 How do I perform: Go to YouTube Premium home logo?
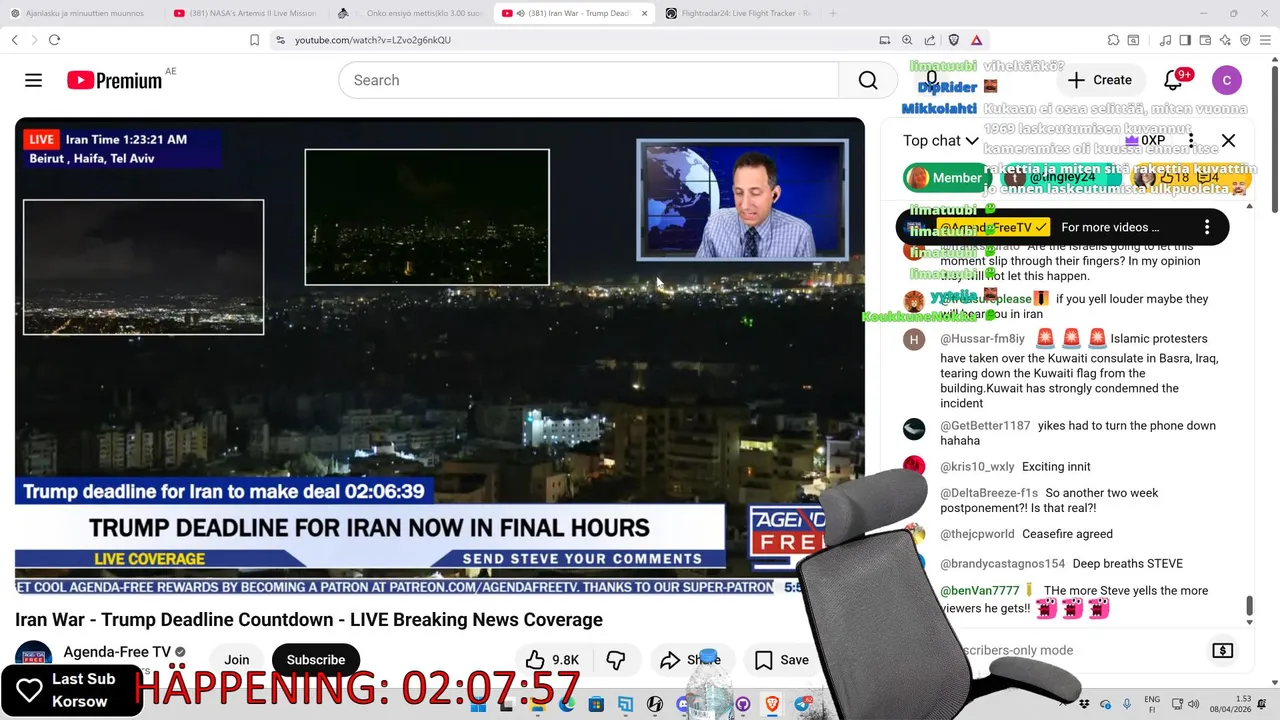click(115, 80)
